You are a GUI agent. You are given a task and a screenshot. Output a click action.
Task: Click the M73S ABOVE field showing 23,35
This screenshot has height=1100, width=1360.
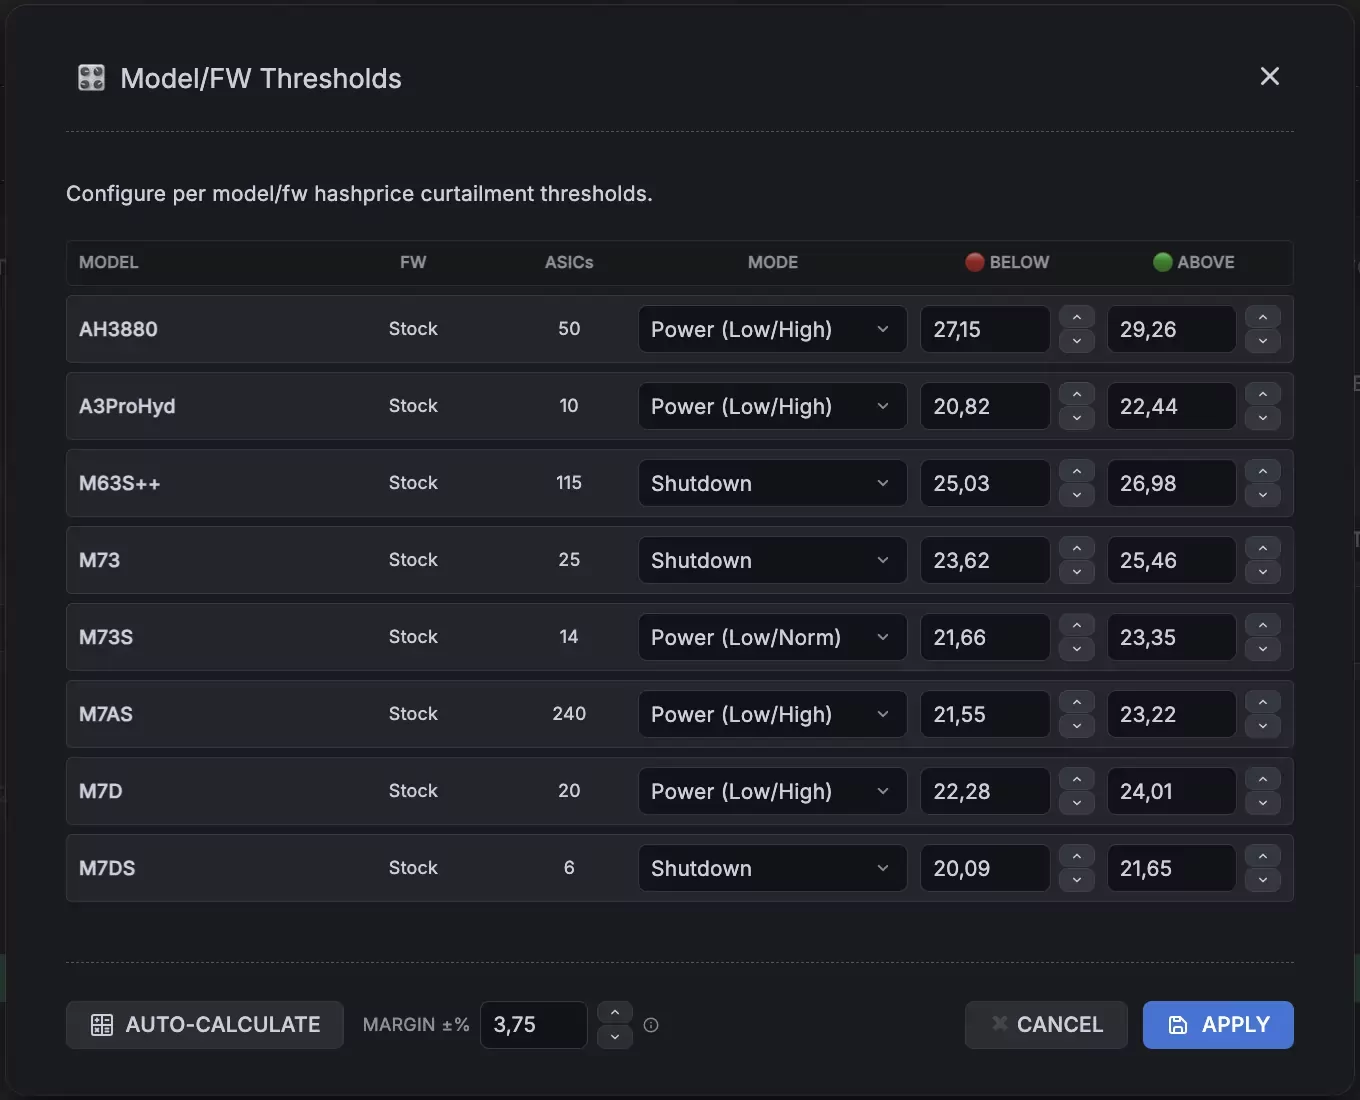pyautogui.click(x=1172, y=637)
